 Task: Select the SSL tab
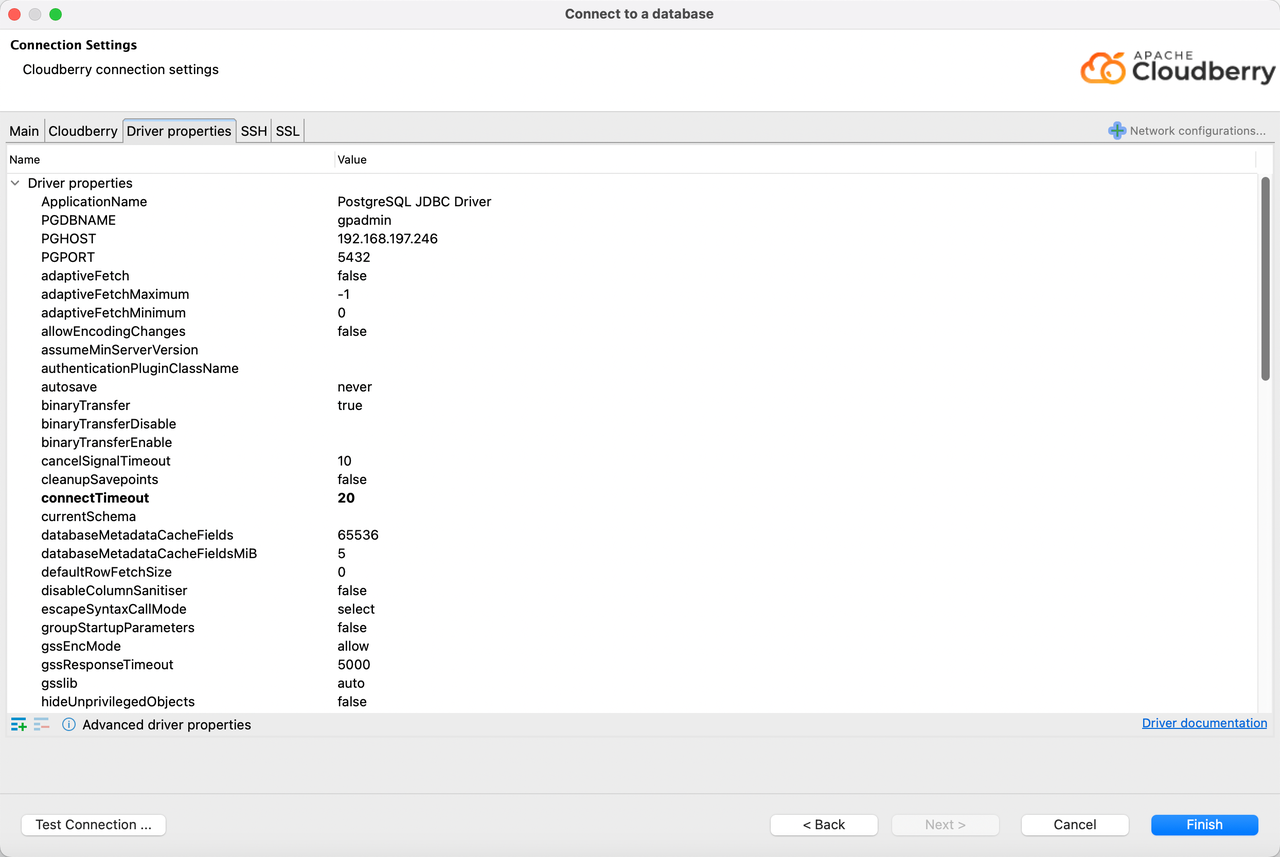pos(287,131)
